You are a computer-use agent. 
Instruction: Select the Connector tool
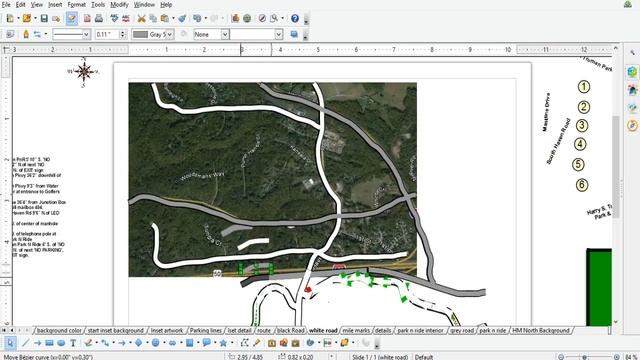(x=105, y=343)
